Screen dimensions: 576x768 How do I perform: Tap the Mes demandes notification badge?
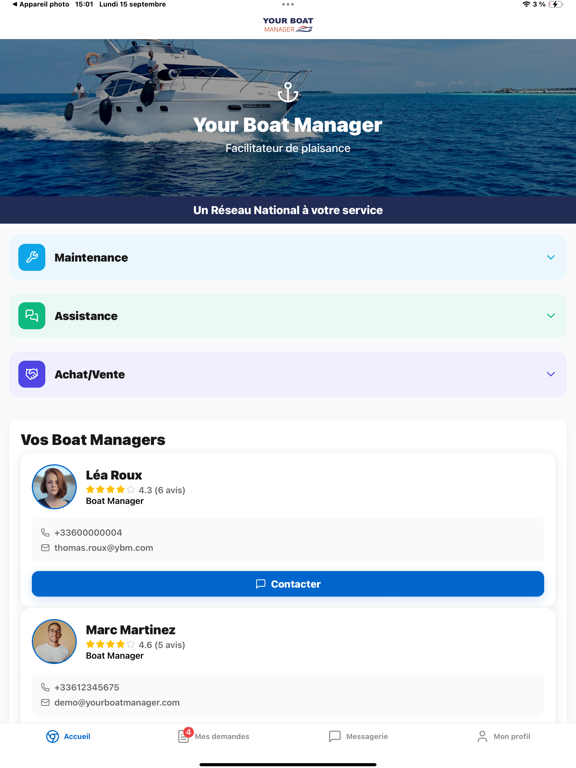(x=189, y=732)
